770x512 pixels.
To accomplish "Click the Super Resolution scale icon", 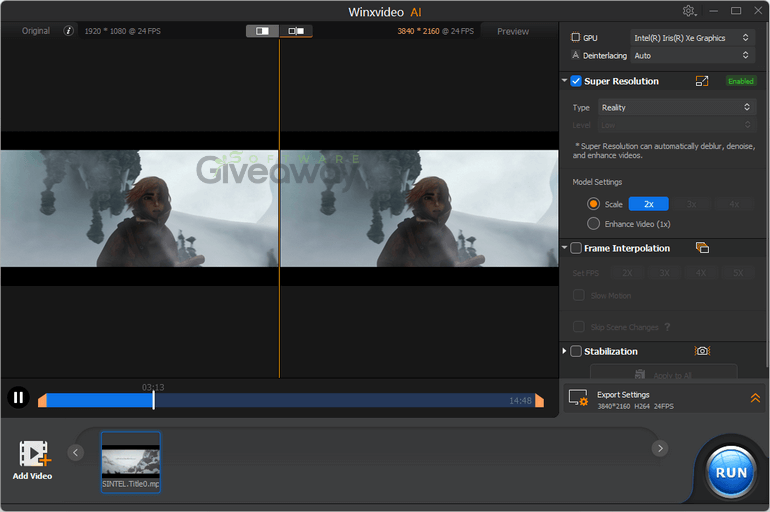I will pyautogui.click(x=702, y=81).
